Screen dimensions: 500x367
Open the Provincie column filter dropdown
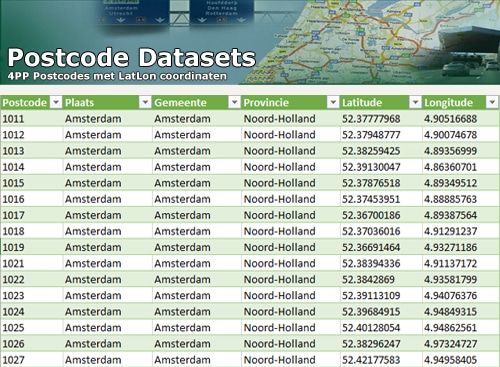coord(333,102)
